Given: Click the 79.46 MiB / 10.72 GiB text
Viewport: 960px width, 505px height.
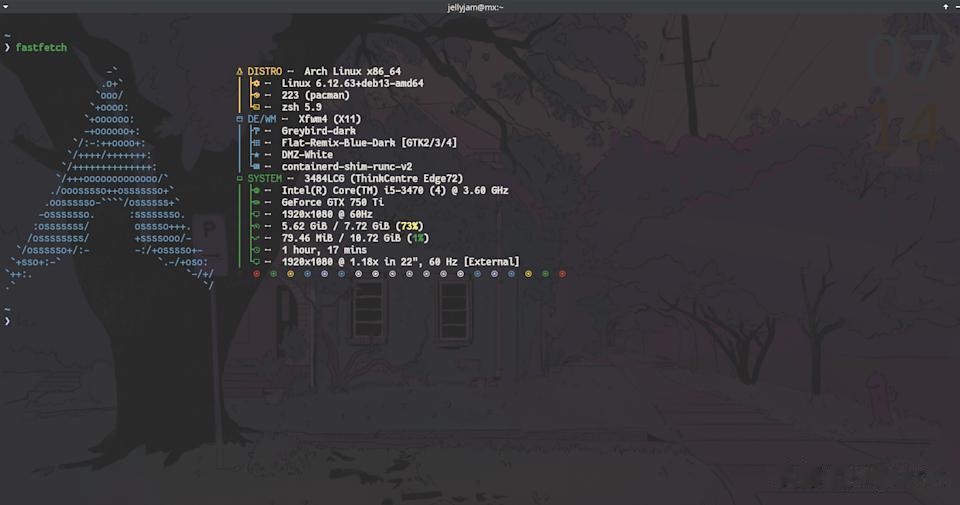Looking at the screenshot, I should click(341, 238).
